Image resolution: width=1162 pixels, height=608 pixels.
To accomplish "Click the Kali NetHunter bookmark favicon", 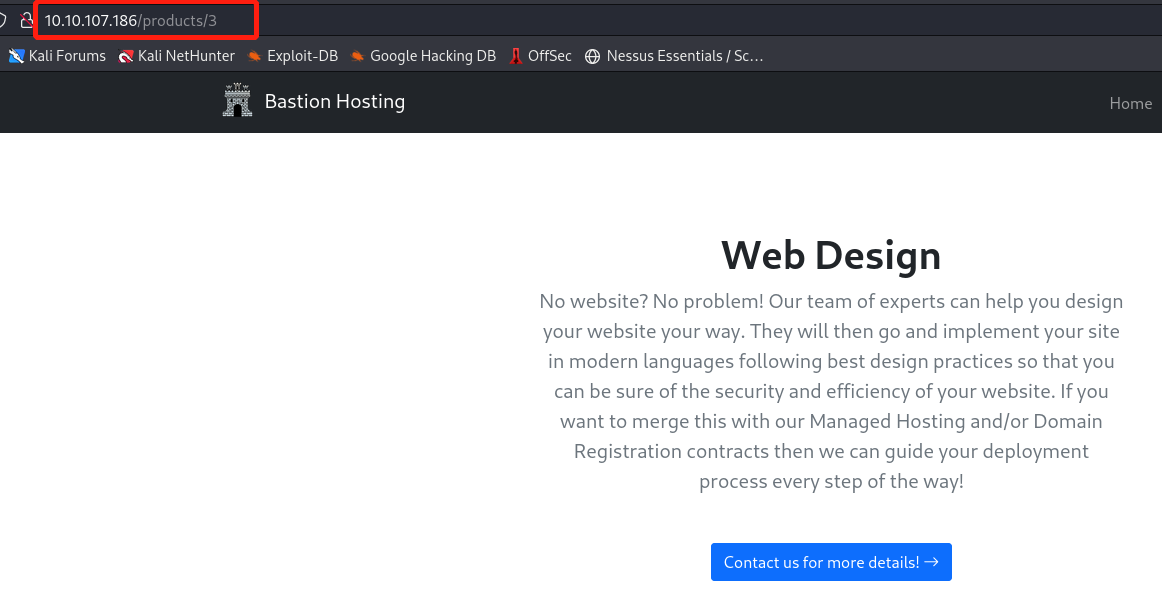I will (126, 56).
